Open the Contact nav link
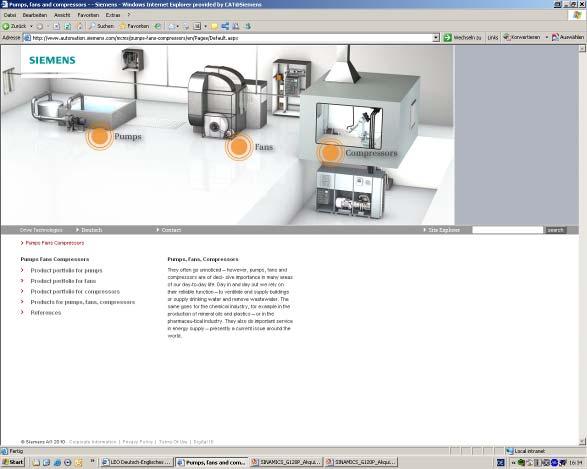587x469 pixels. 169,230
